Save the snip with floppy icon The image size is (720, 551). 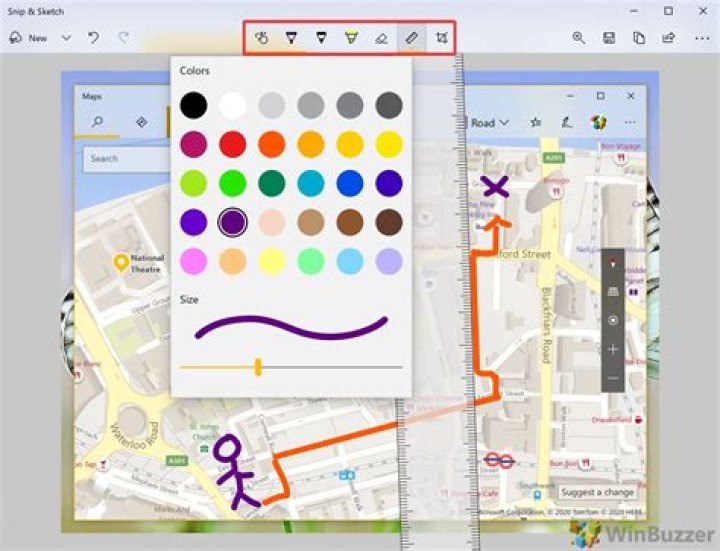[x=609, y=38]
